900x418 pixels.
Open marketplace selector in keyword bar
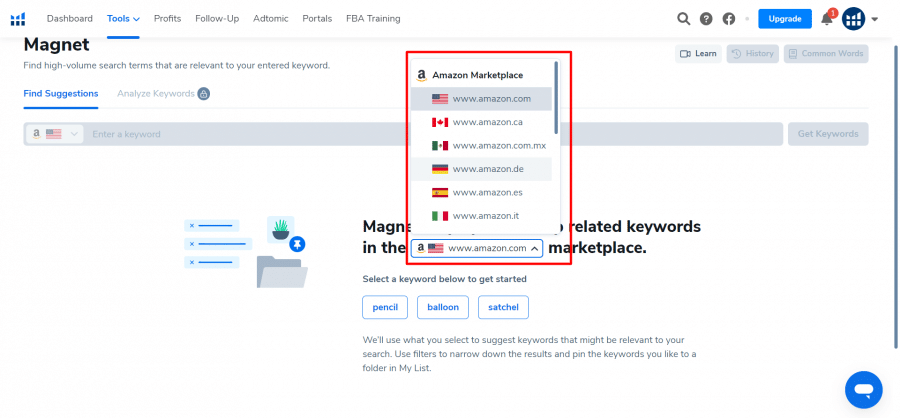pos(55,134)
